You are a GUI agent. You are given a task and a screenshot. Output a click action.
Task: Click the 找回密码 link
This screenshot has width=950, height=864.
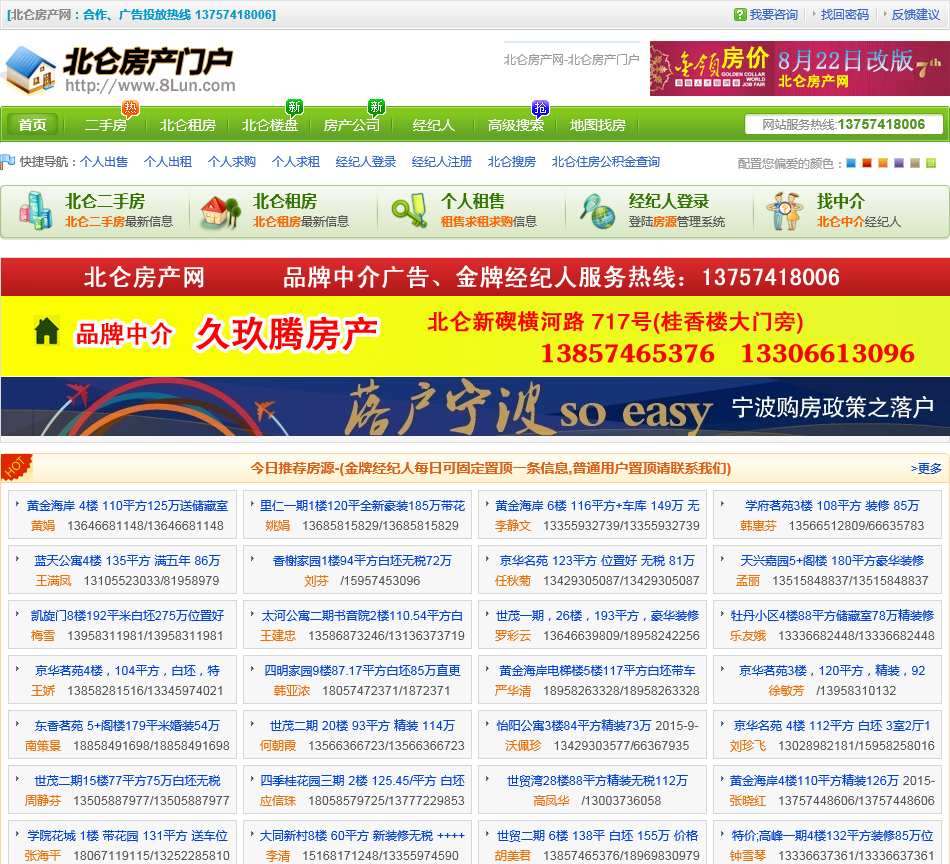pos(845,15)
